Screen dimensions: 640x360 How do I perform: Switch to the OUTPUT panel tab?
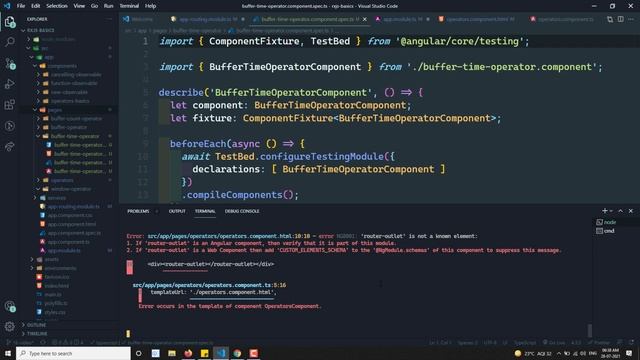coord(177,211)
